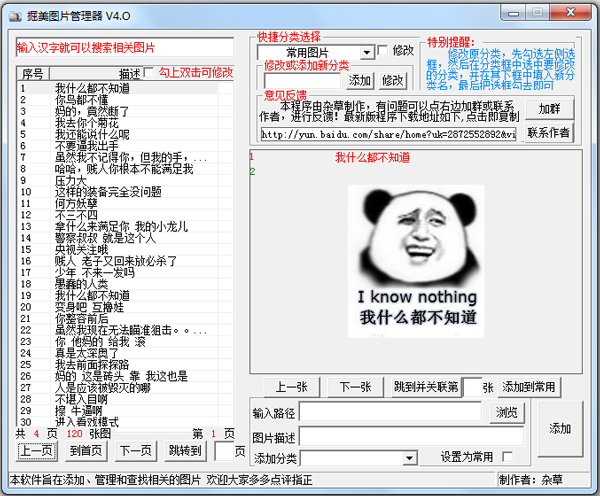The height and width of the screenshot is (496, 600).
Task: Close the 掘美图片管理器 window
Action: [571, 13]
